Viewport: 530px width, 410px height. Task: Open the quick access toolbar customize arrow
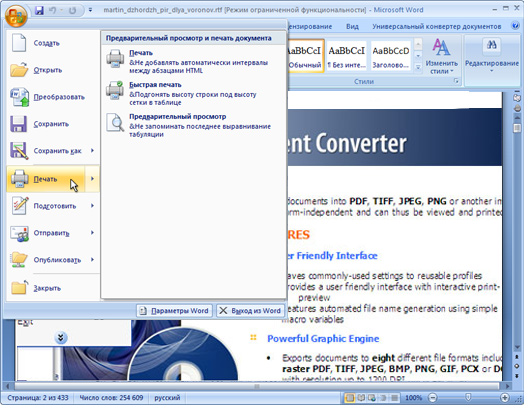point(90,10)
